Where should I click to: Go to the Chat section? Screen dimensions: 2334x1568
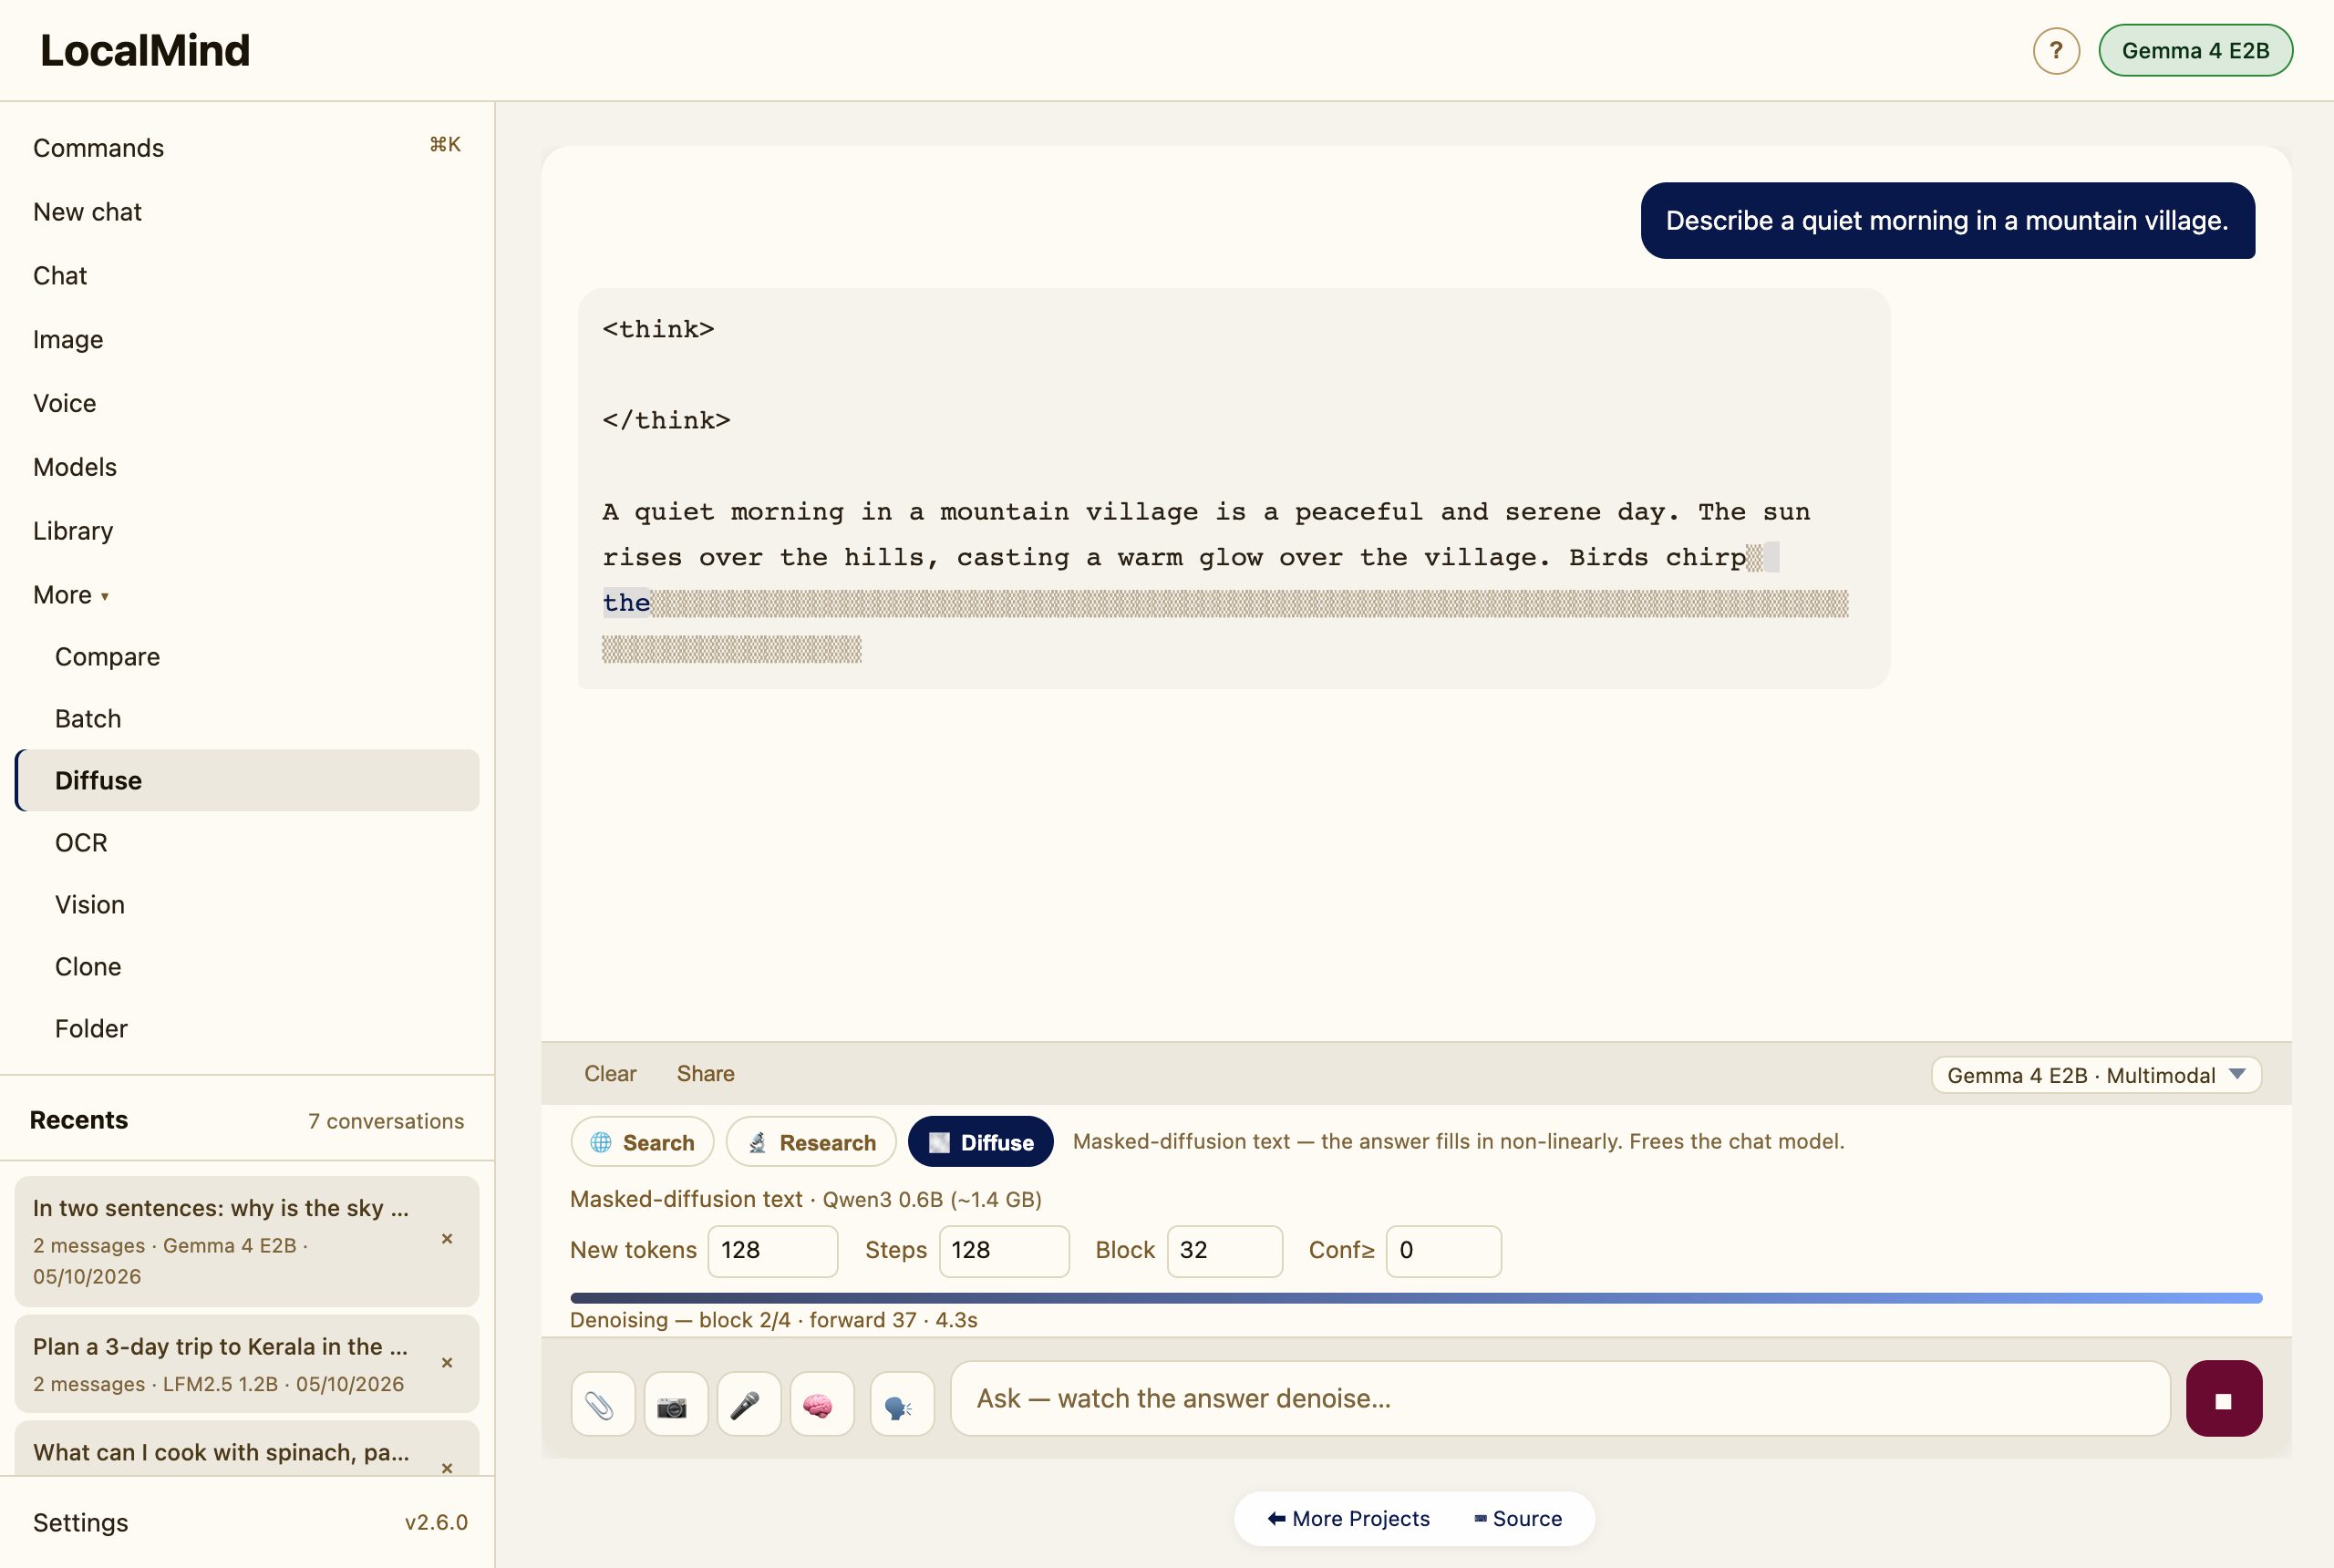(247, 276)
